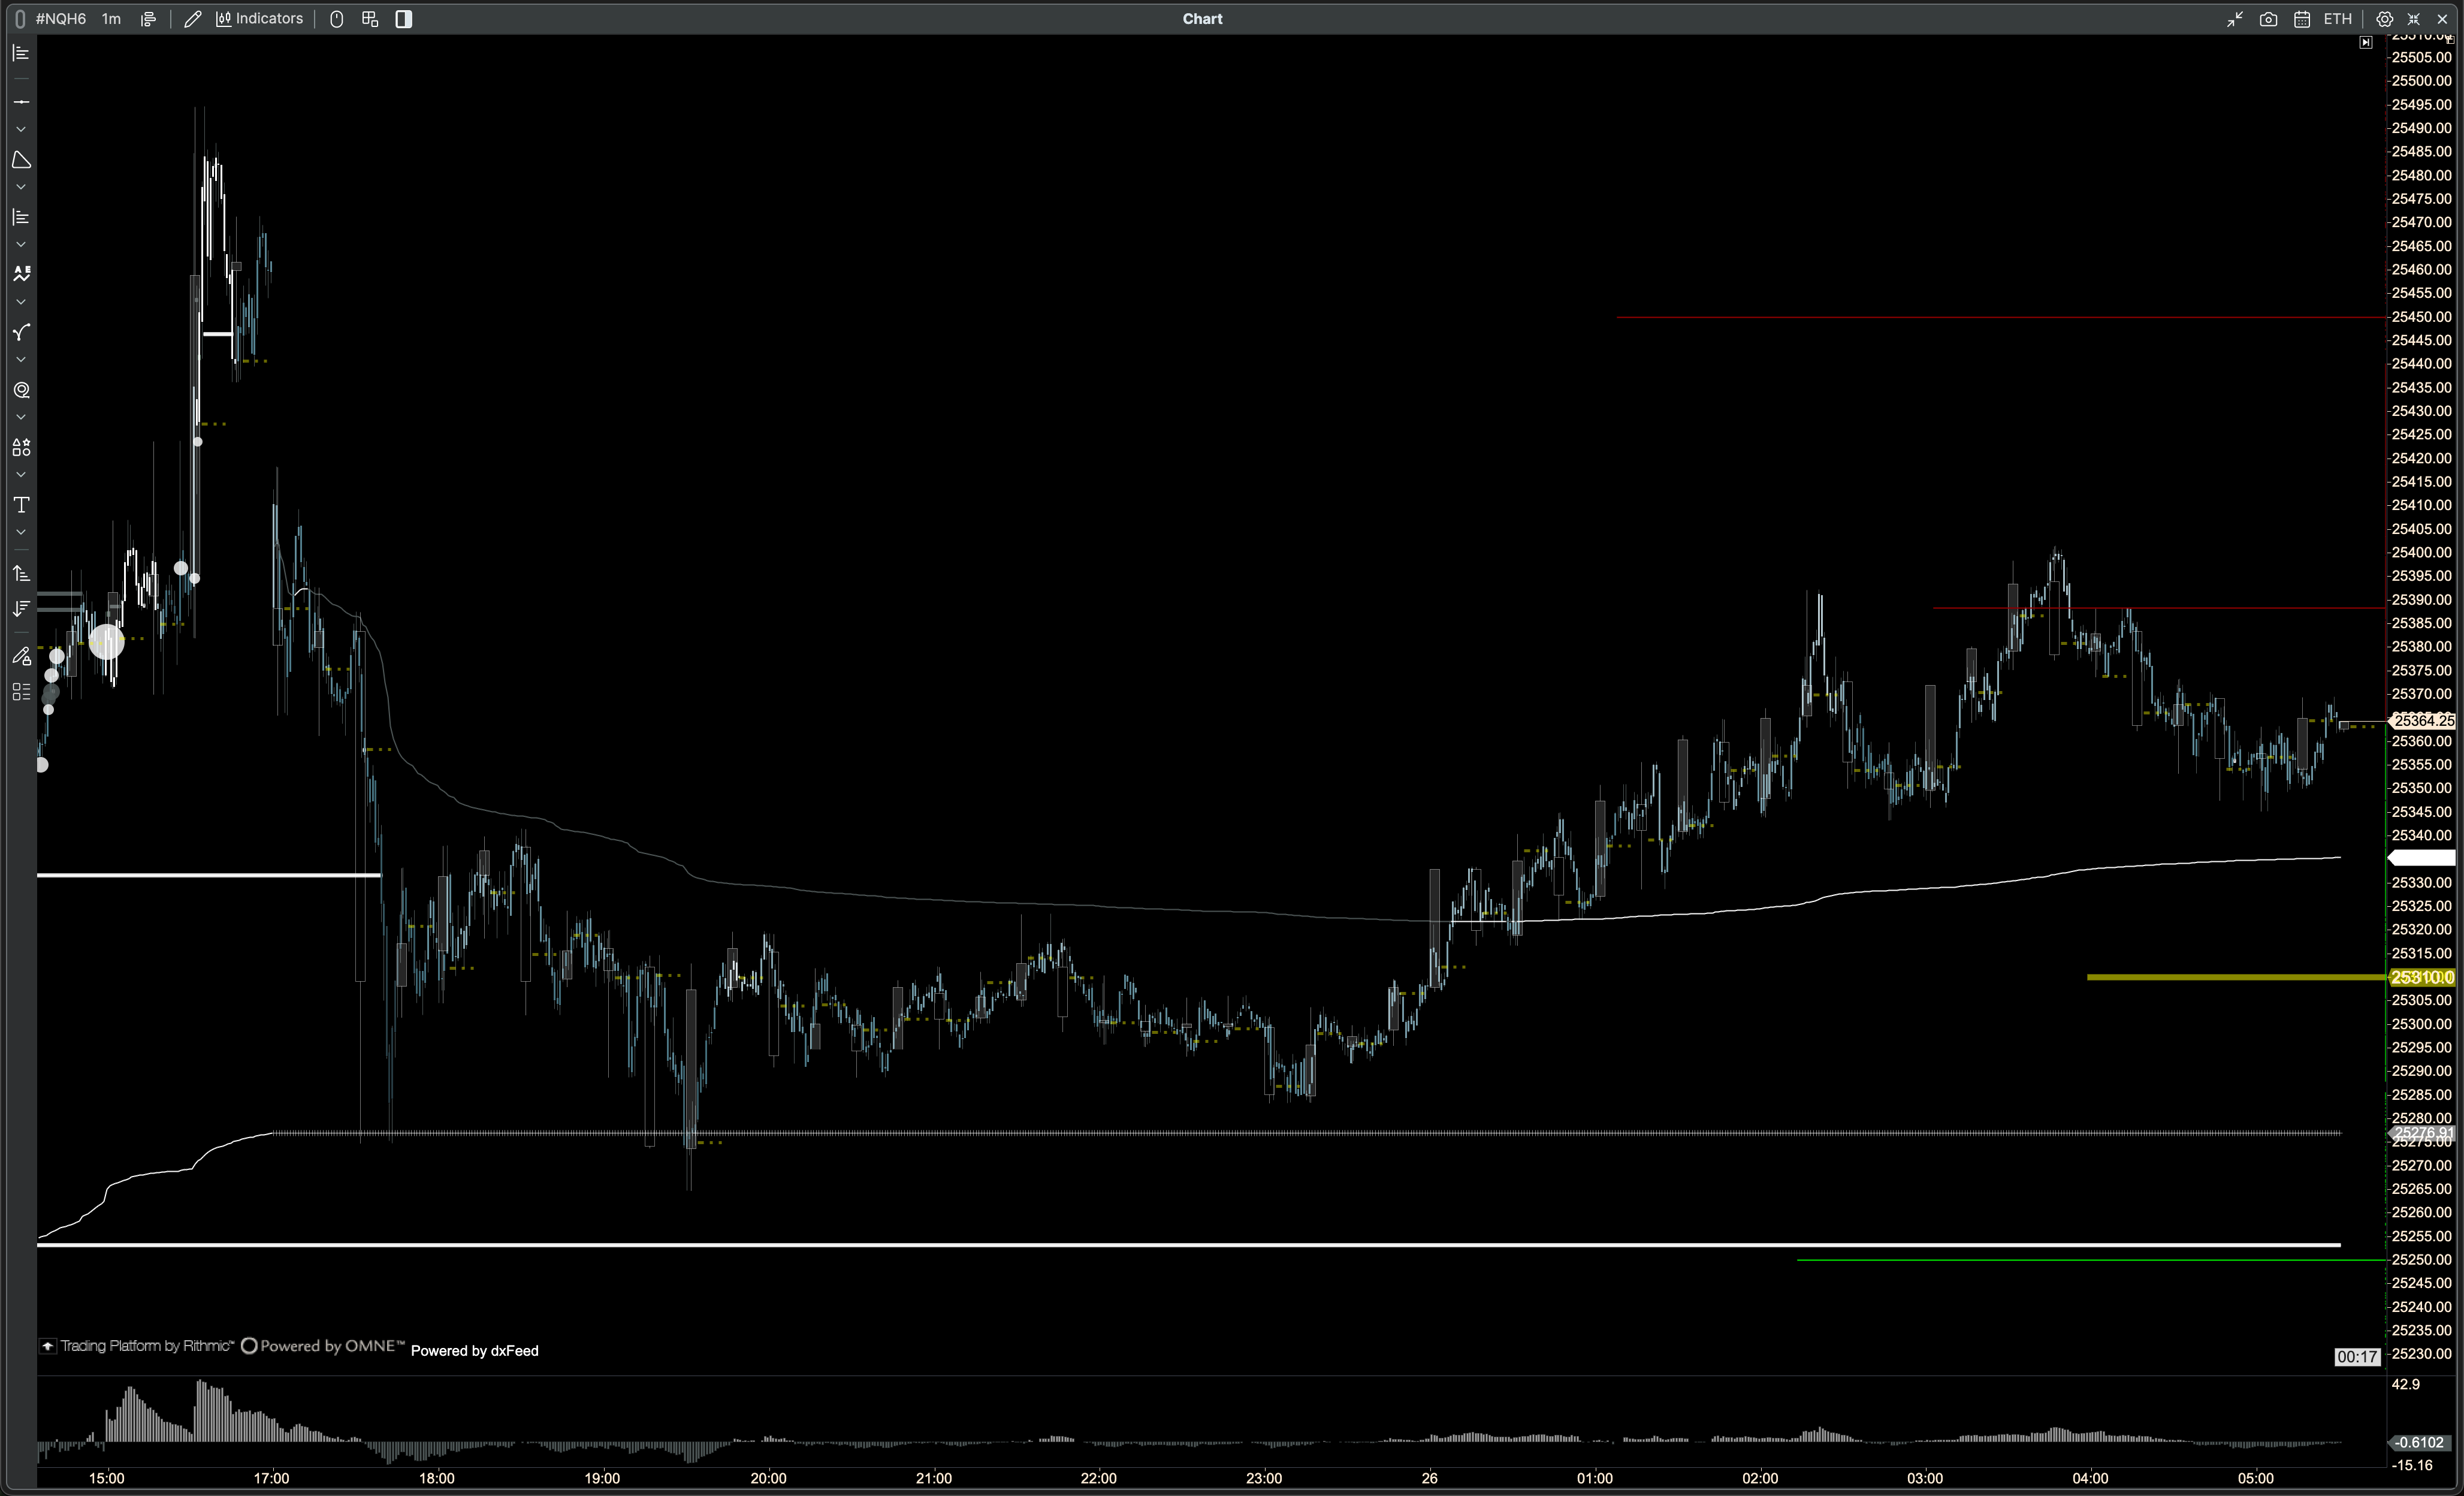Switch the ETH session setting
The height and width of the screenshot is (1496, 2464).
coord(2337,19)
